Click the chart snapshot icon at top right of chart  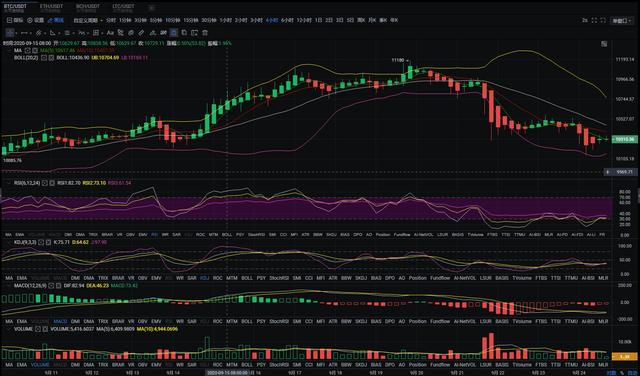[x=604, y=44]
